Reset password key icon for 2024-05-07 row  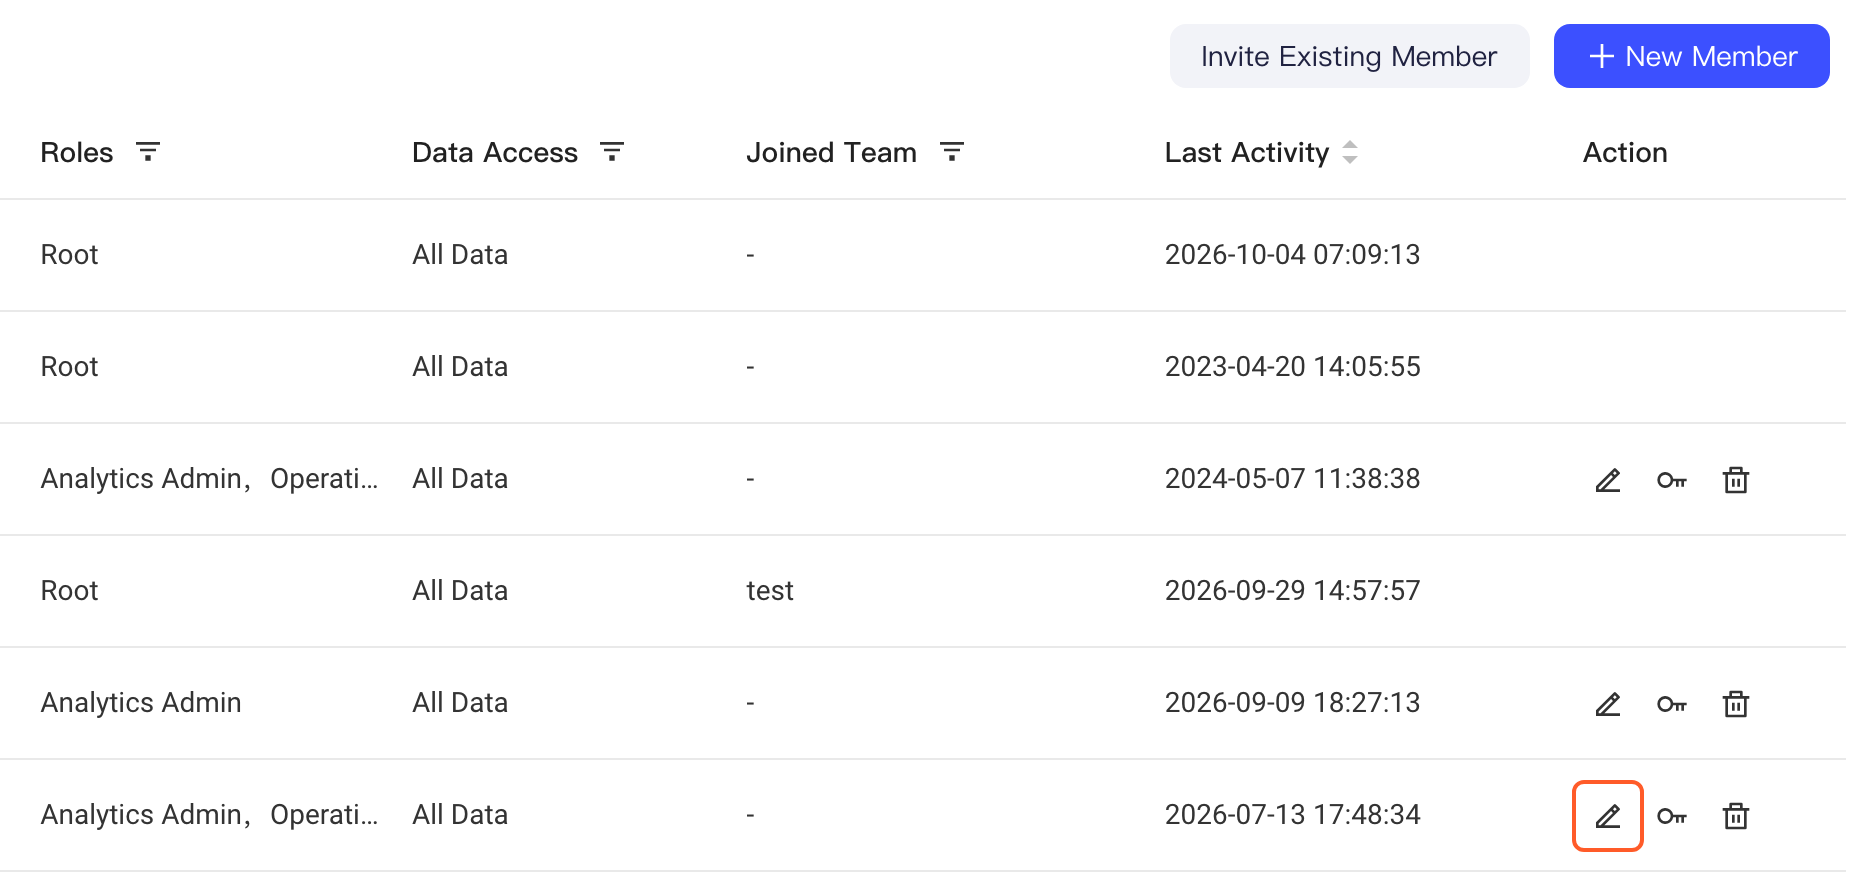tap(1672, 480)
